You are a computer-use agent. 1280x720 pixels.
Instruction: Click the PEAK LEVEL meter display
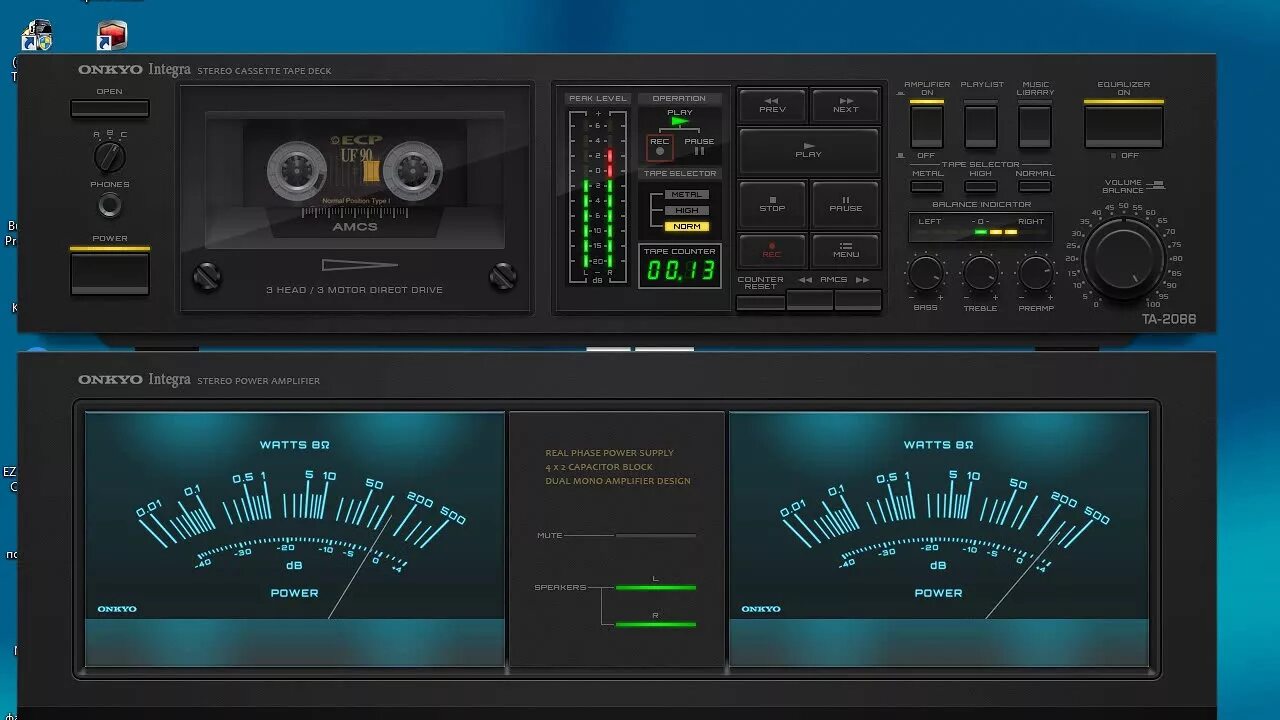598,196
